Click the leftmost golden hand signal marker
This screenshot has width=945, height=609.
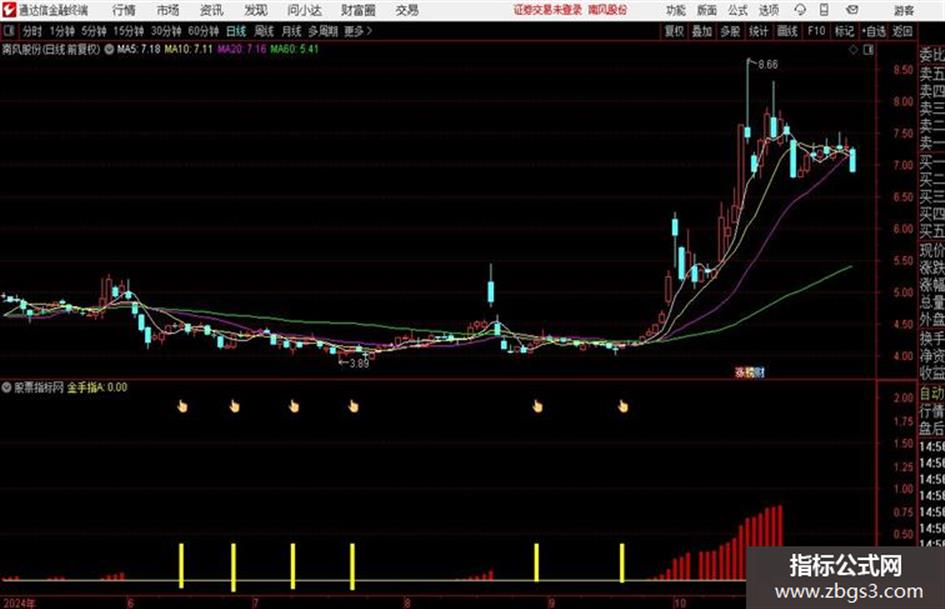pyautogui.click(x=182, y=406)
